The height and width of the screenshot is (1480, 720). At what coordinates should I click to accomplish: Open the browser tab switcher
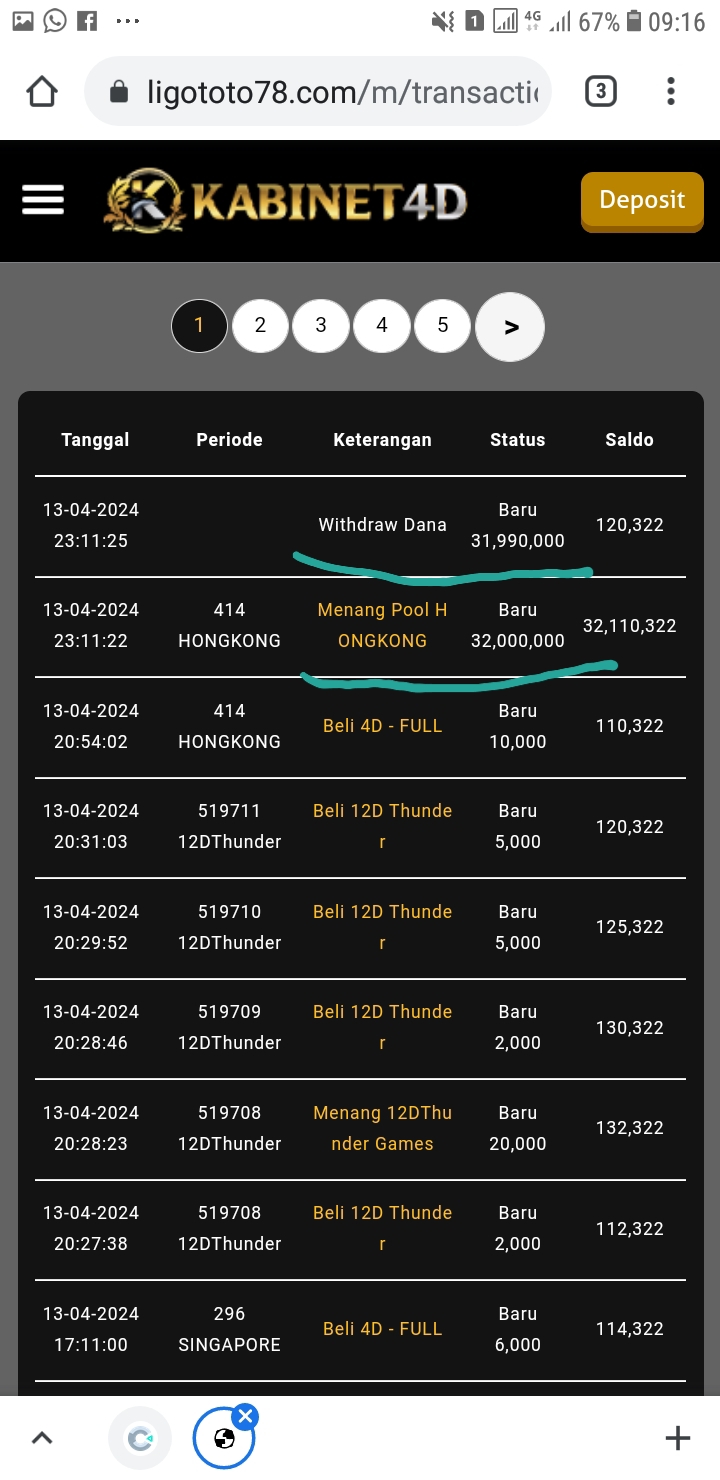click(x=599, y=92)
